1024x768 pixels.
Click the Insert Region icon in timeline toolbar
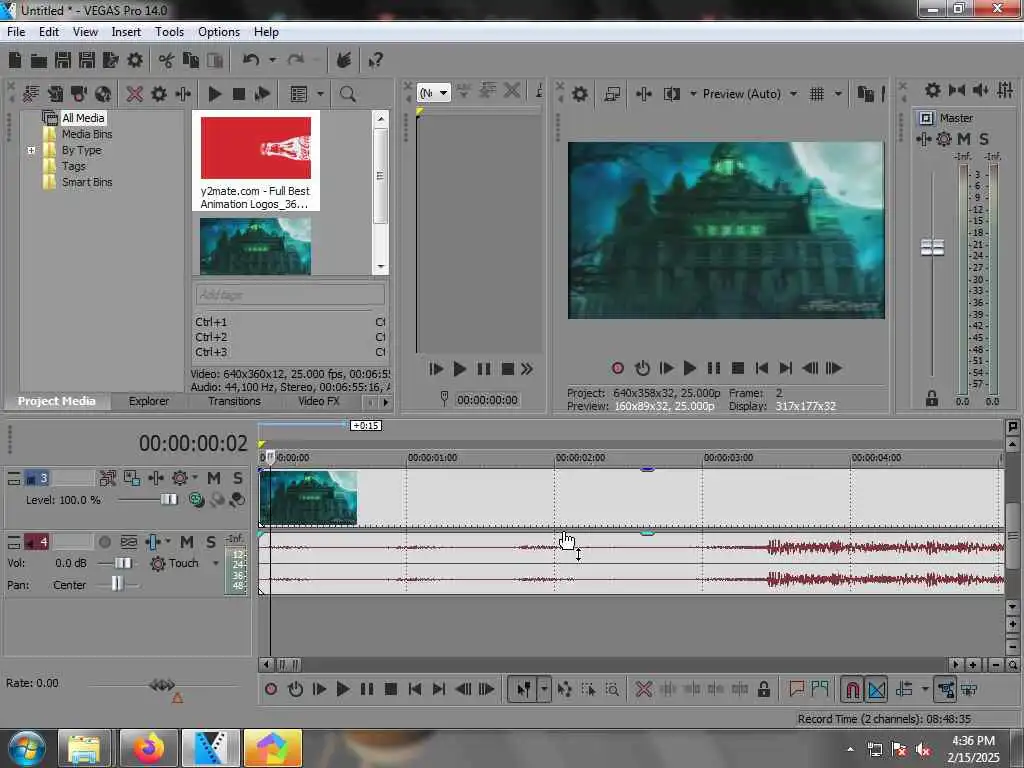click(x=820, y=689)
